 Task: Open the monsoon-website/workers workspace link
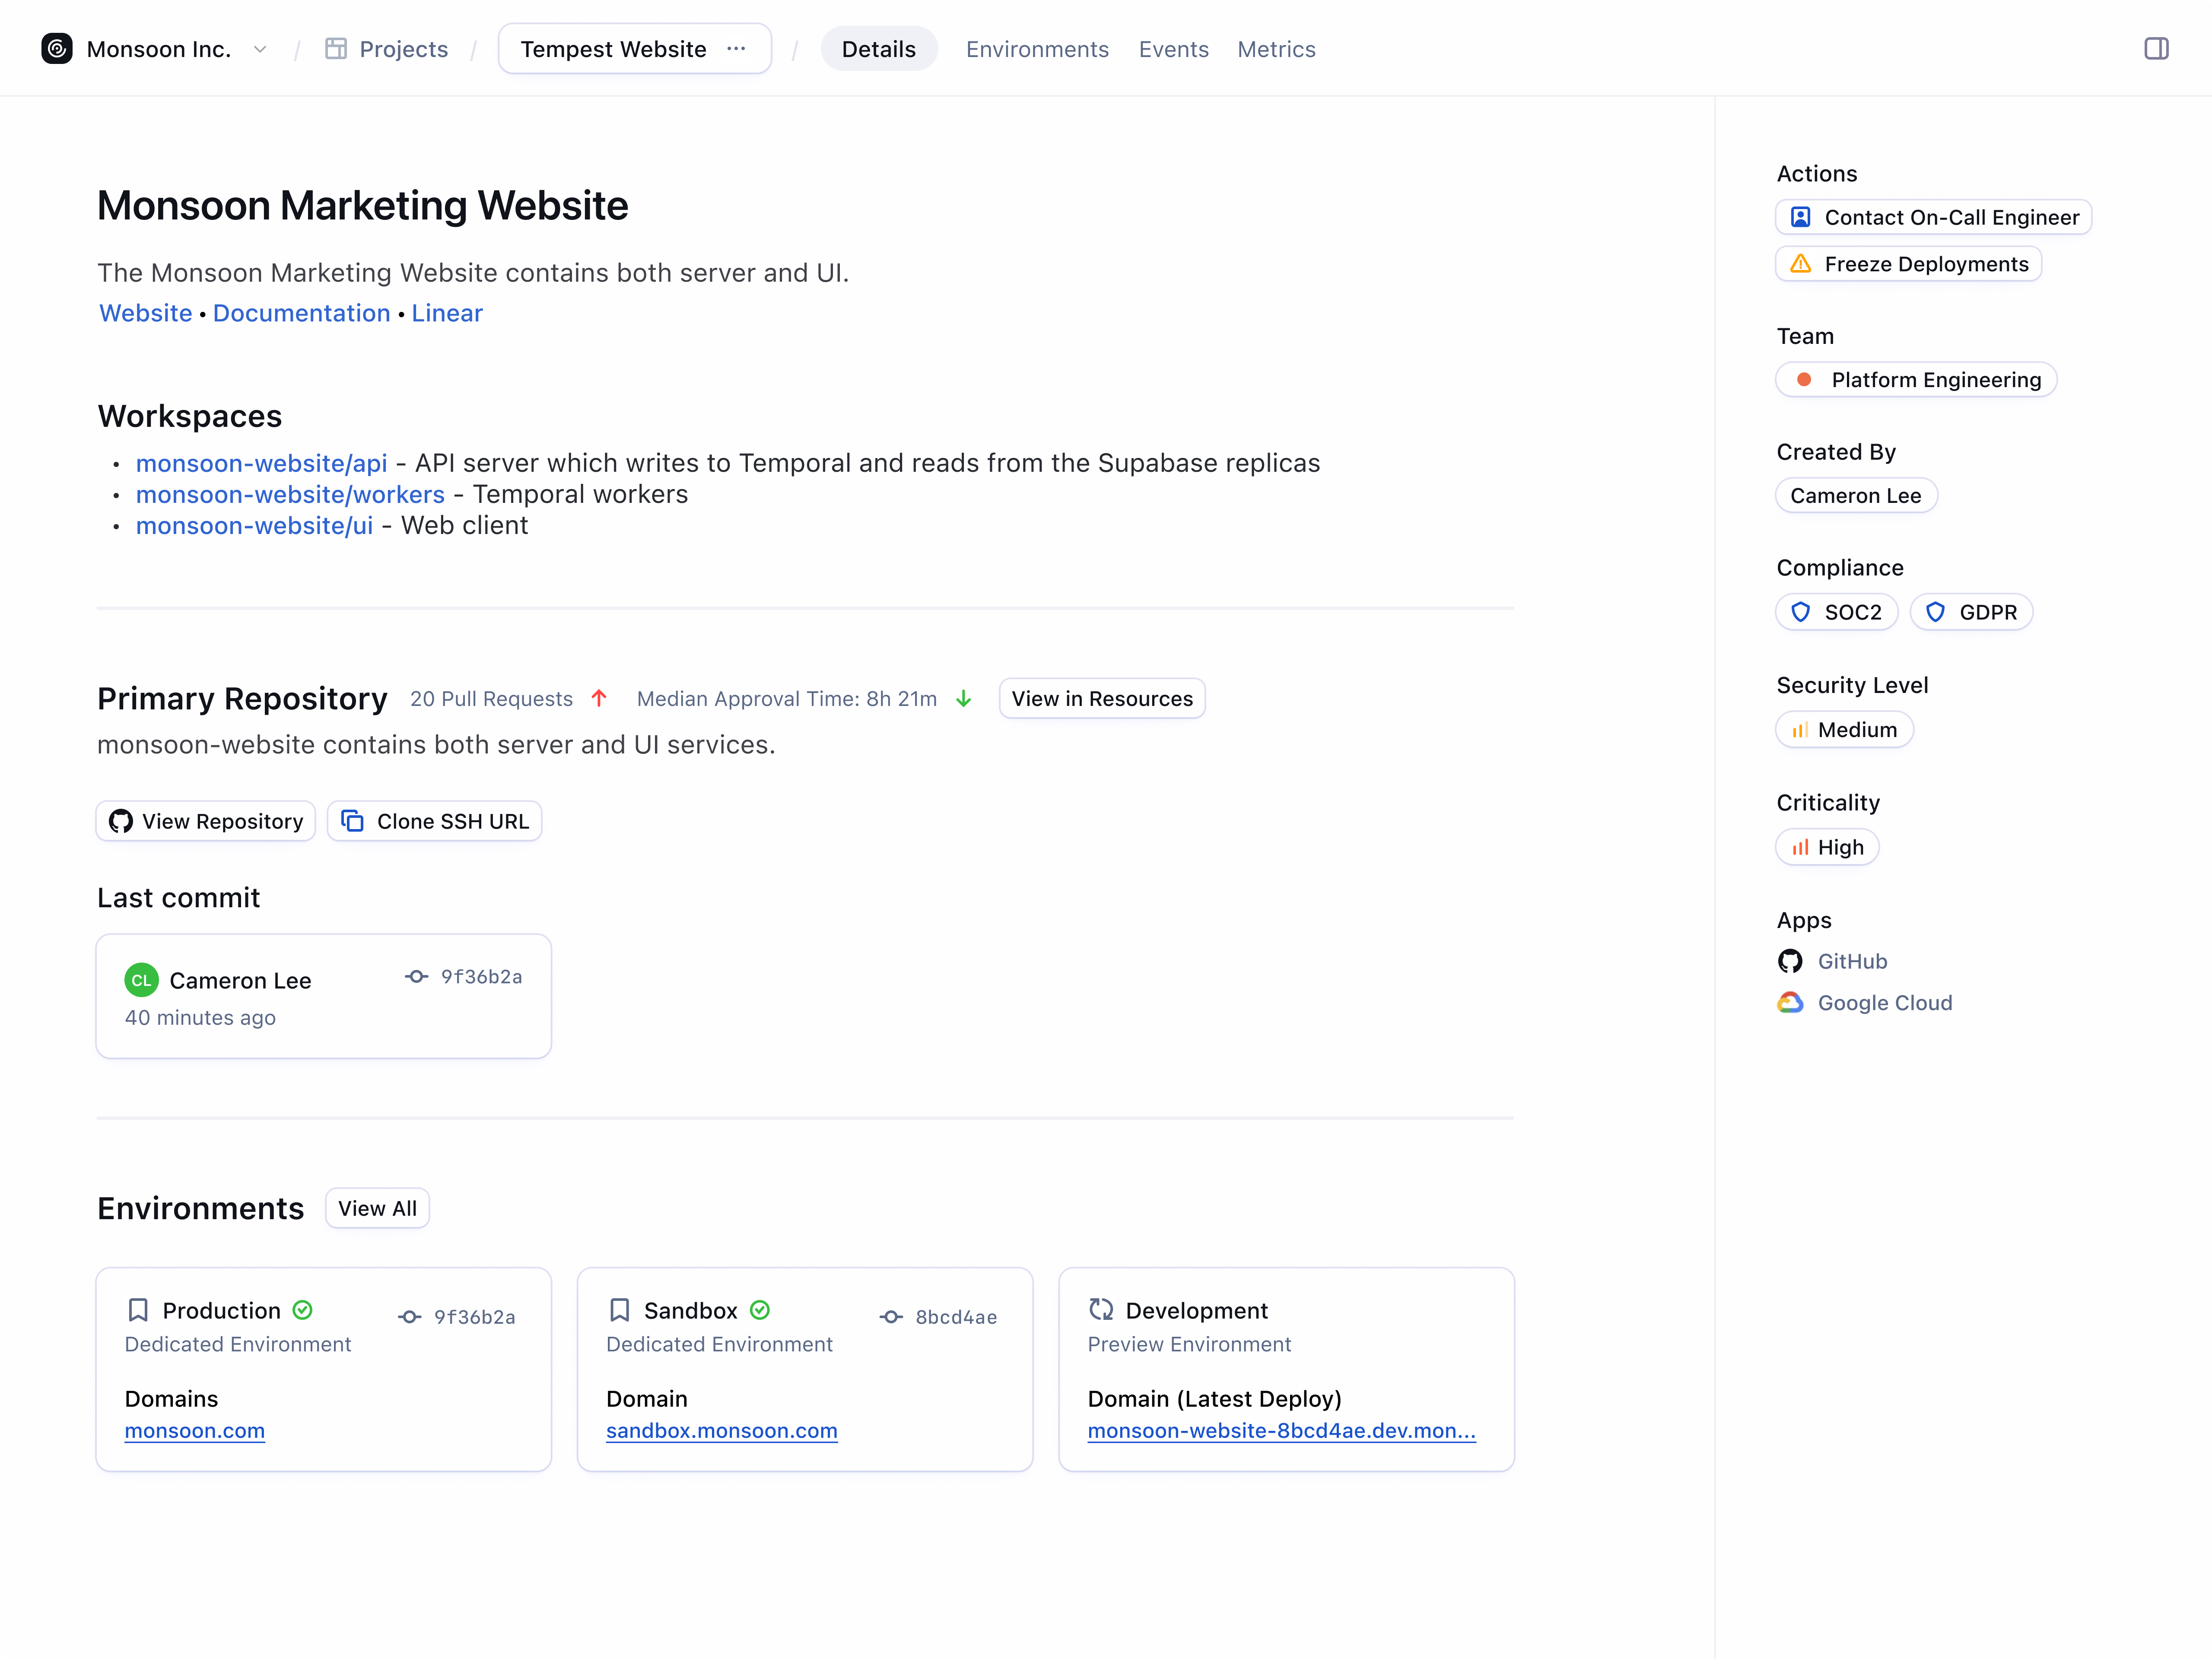(x=290, y=494)
